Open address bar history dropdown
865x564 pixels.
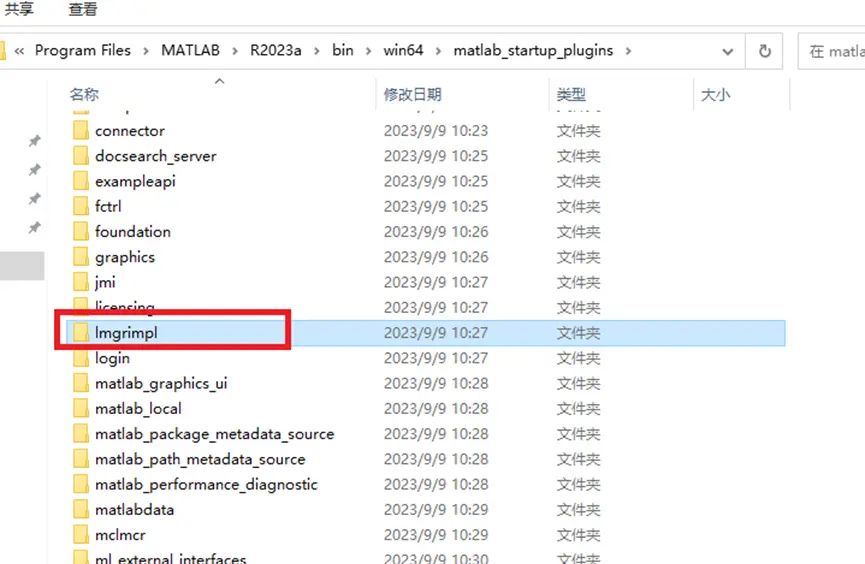tap(728, 52)
